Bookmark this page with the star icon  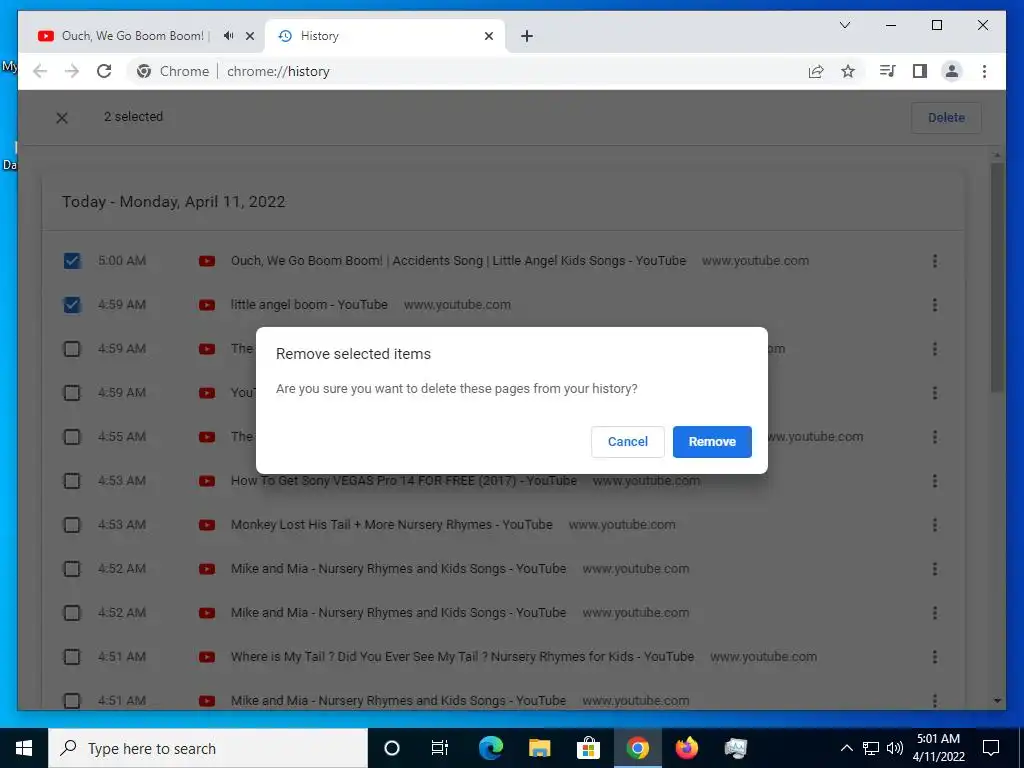tap(848, 71)
